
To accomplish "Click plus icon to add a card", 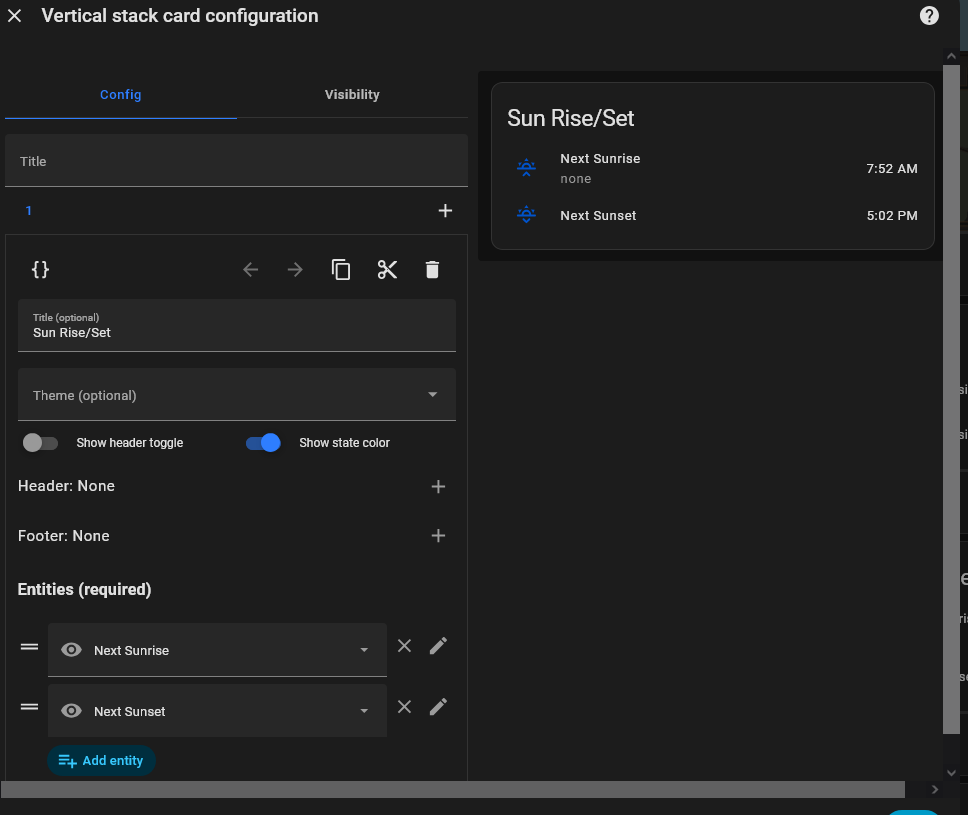I will (x=445, y=211).
